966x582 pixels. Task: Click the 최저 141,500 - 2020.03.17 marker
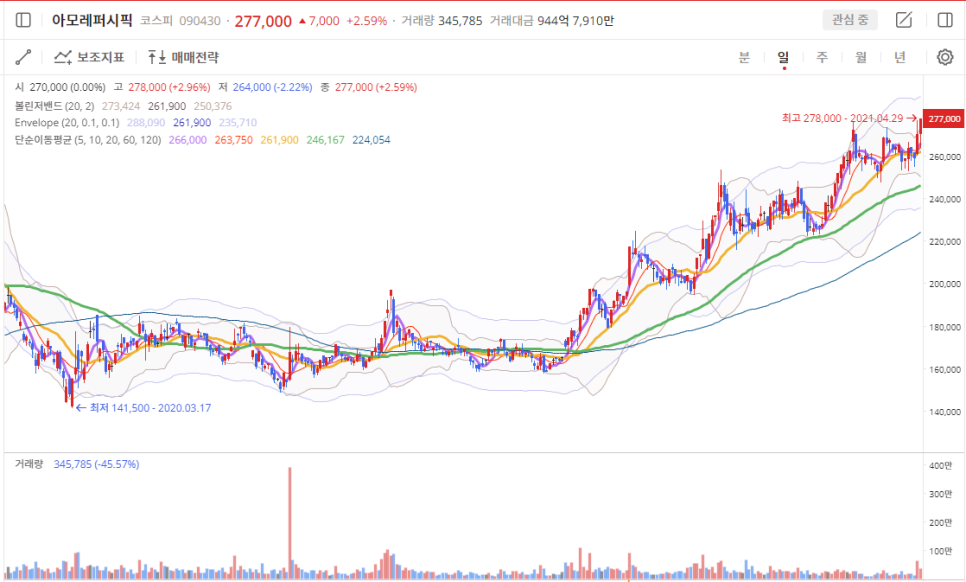click(143, 408)
